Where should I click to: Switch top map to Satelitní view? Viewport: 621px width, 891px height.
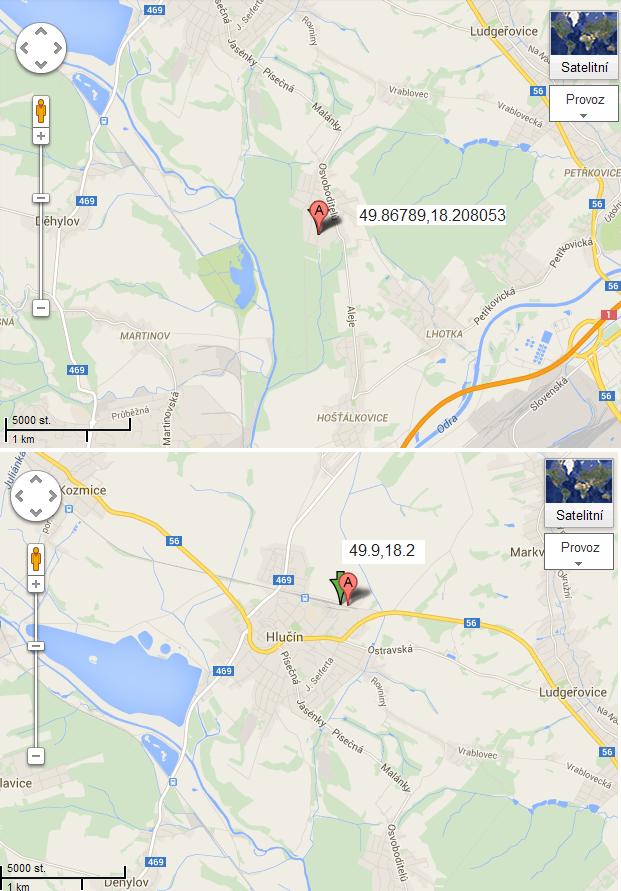(584, 45)
